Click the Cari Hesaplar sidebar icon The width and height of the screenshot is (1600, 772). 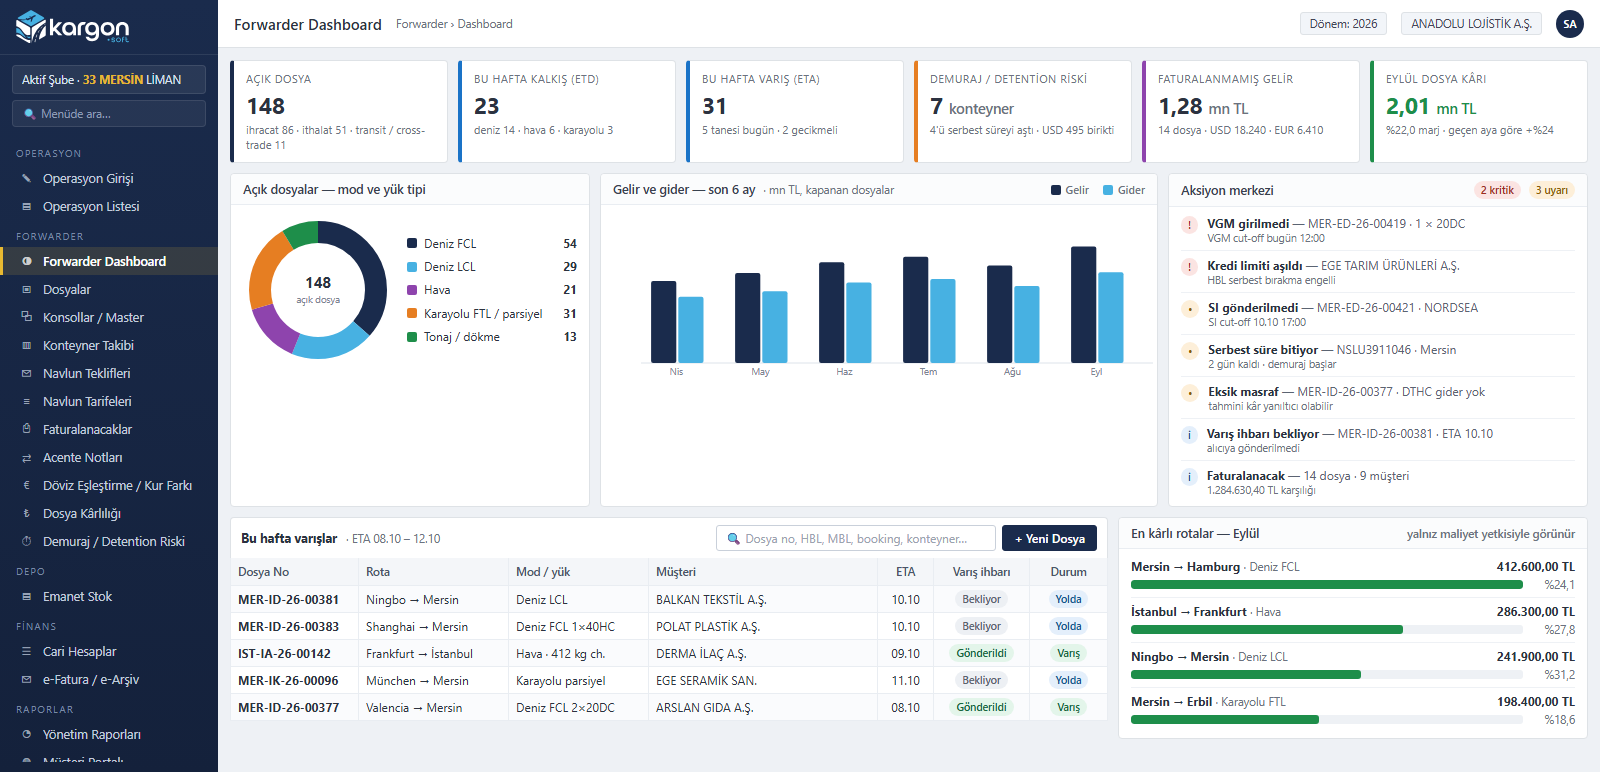click(27, 652)
